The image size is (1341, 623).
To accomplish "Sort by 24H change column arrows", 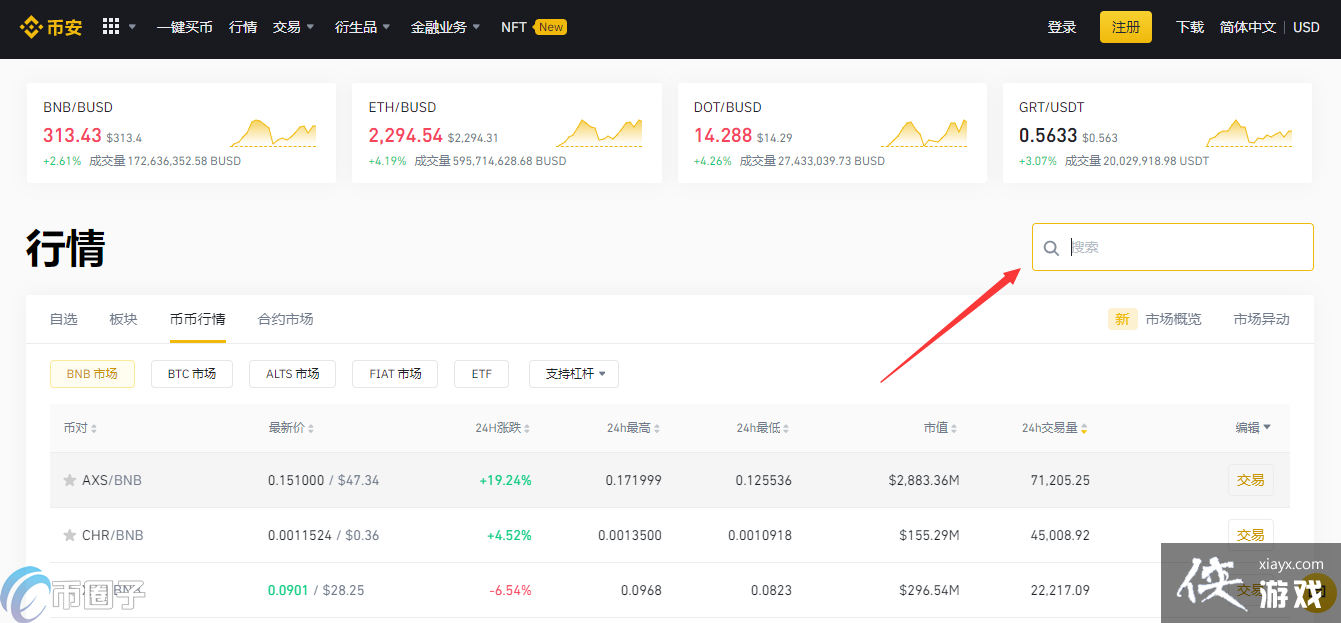I will click(527, 428).
